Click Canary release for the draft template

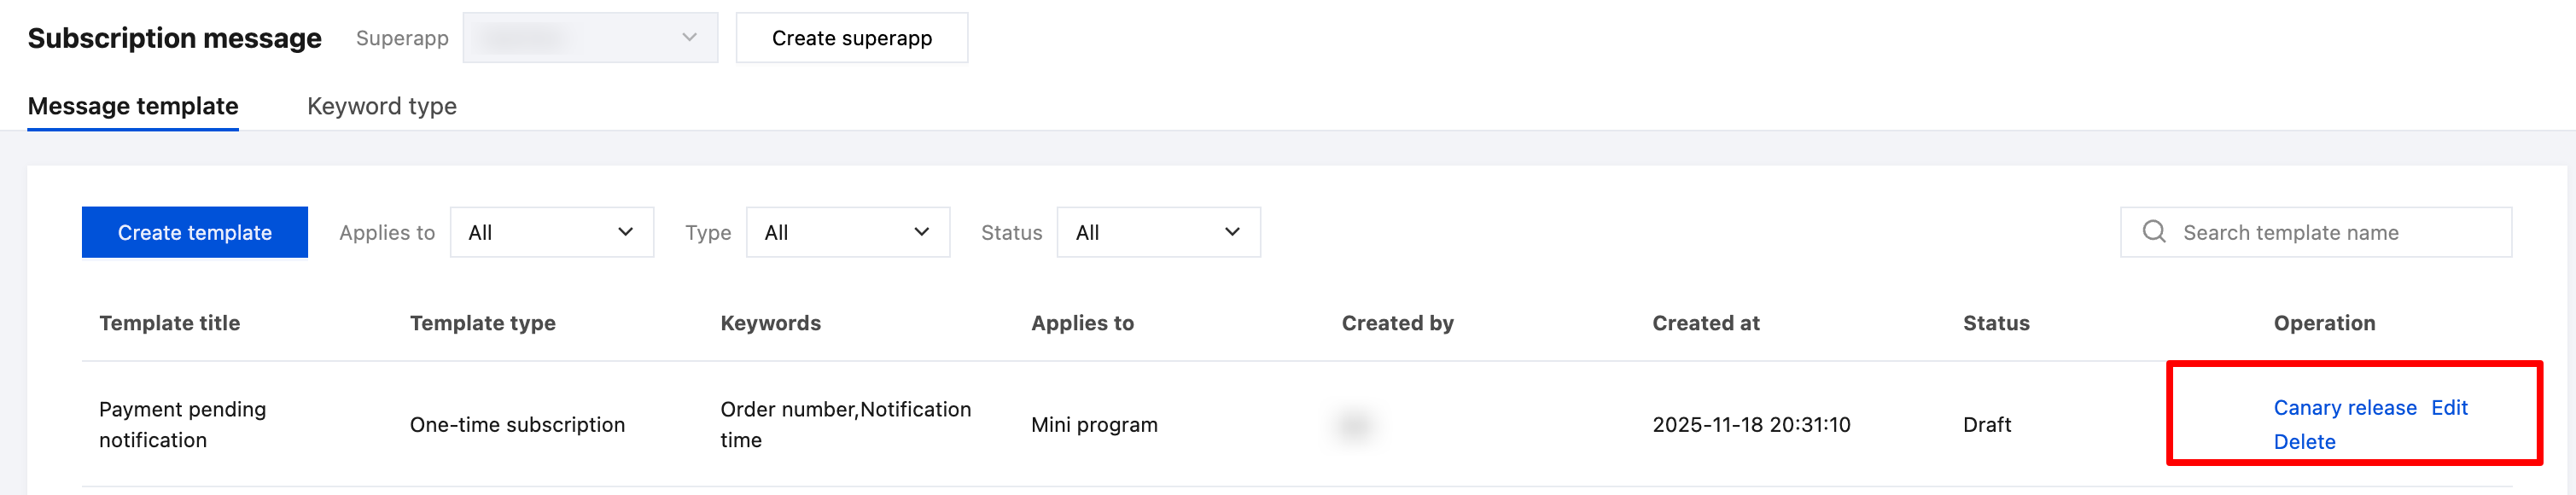tap(2344, 408)
